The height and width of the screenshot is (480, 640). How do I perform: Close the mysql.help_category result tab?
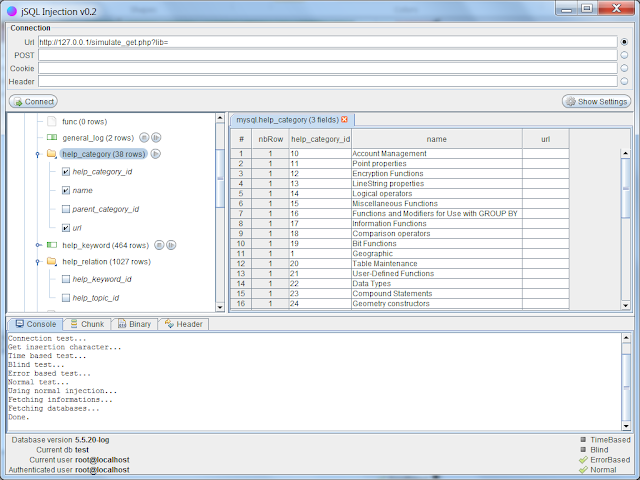[x=344, y=120]
